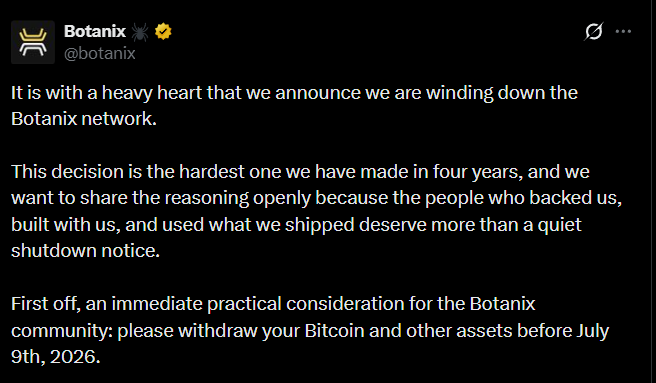Open the Botanix display name link
Screen dimensions: 656x383
click(x=95, y=31)
